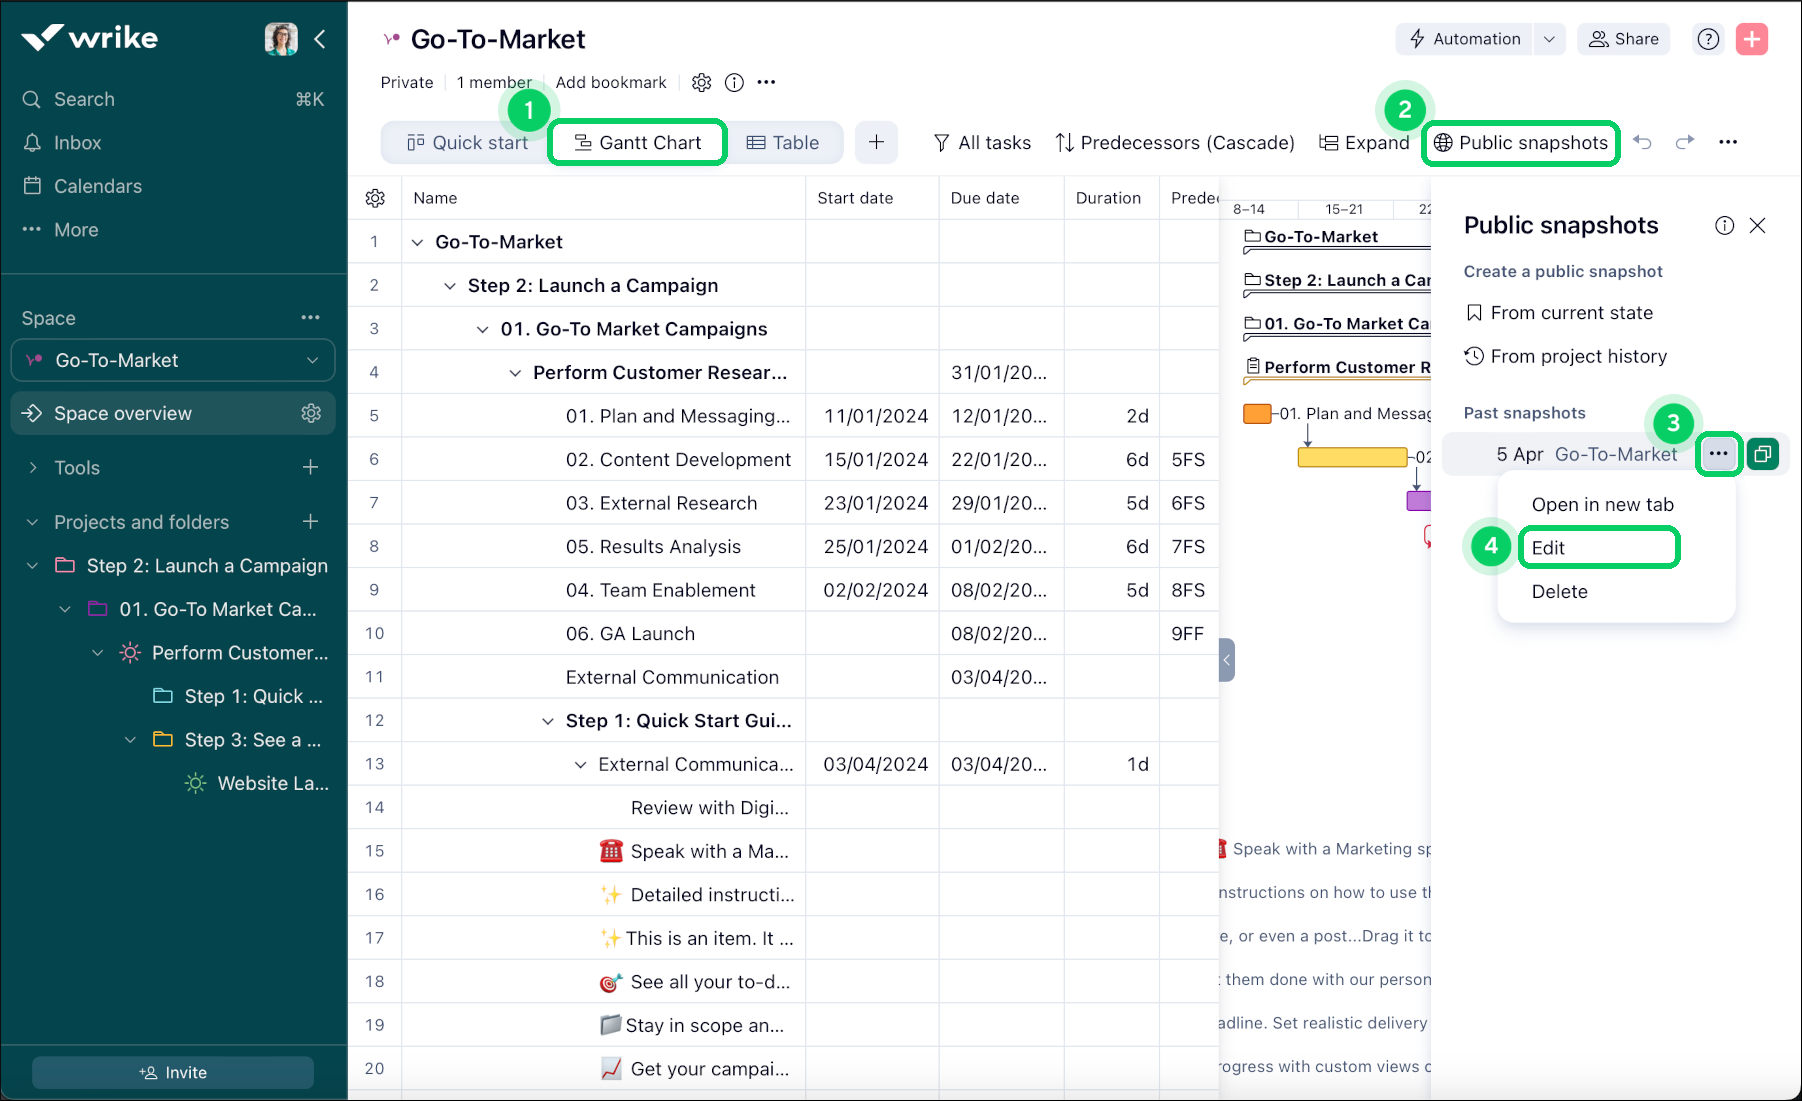Expand Step 3: See a... sidebar folder
This screenshot has width=1802, height=1101.
pyautogui.click(x=130, y=740)
